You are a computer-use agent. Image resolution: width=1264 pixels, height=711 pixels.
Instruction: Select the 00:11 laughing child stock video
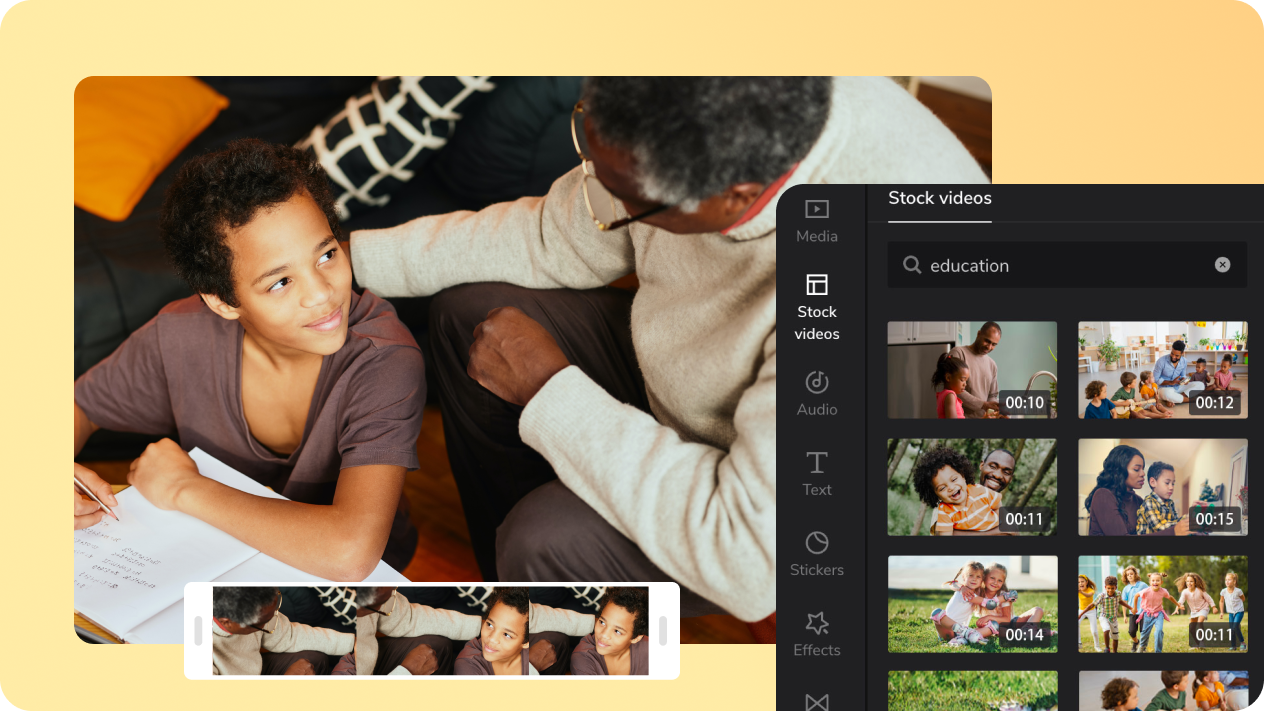(972, 487)
